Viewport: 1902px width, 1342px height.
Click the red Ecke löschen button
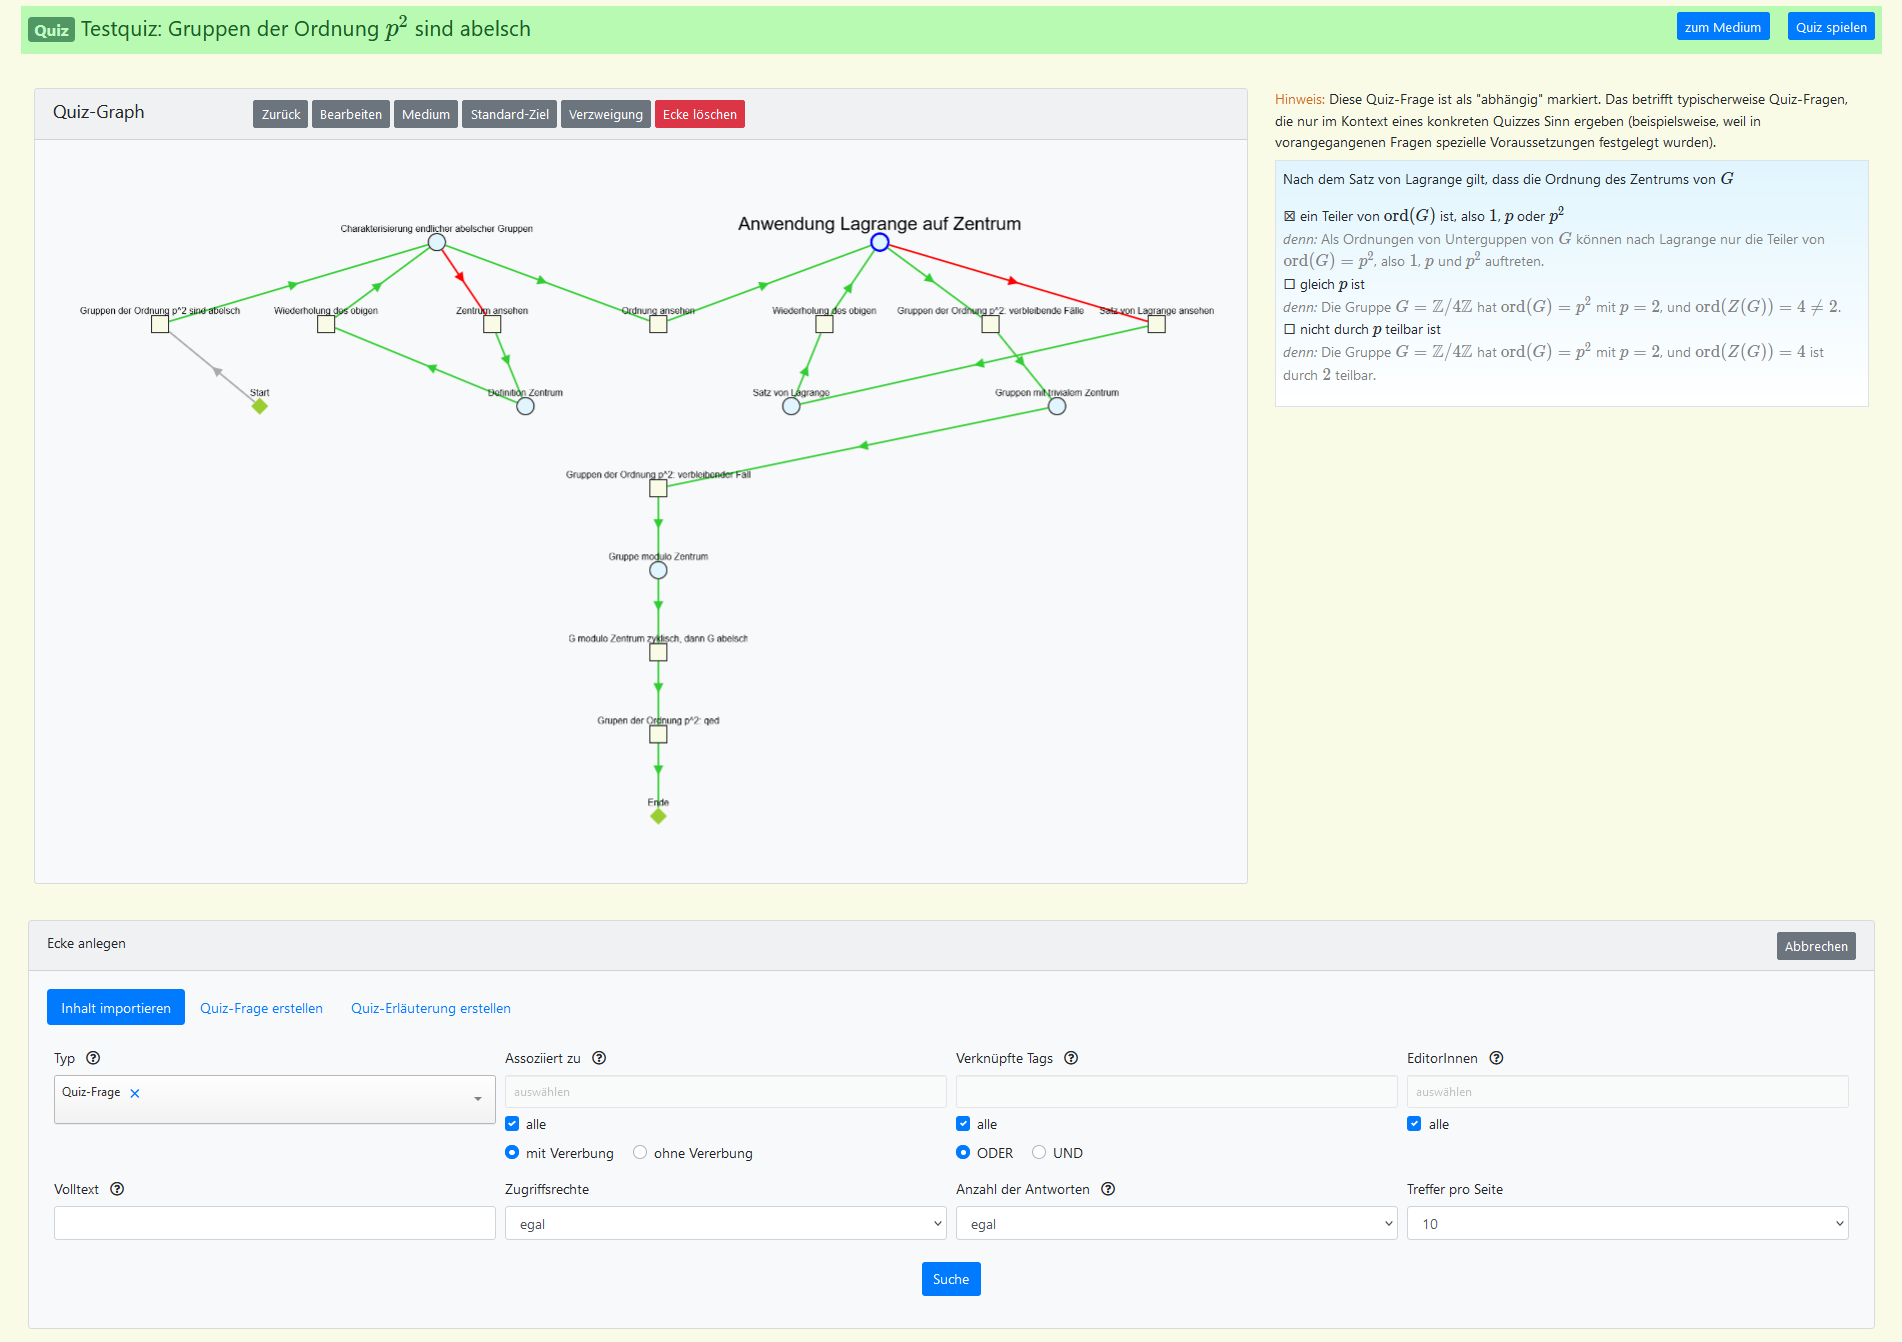pos(699,114)
